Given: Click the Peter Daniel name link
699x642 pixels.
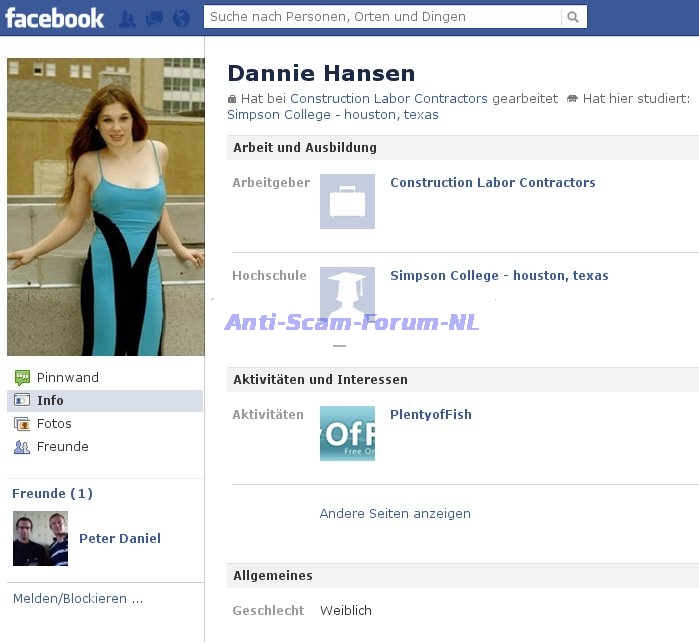Looking at the screenshot, I should [119, 538].
